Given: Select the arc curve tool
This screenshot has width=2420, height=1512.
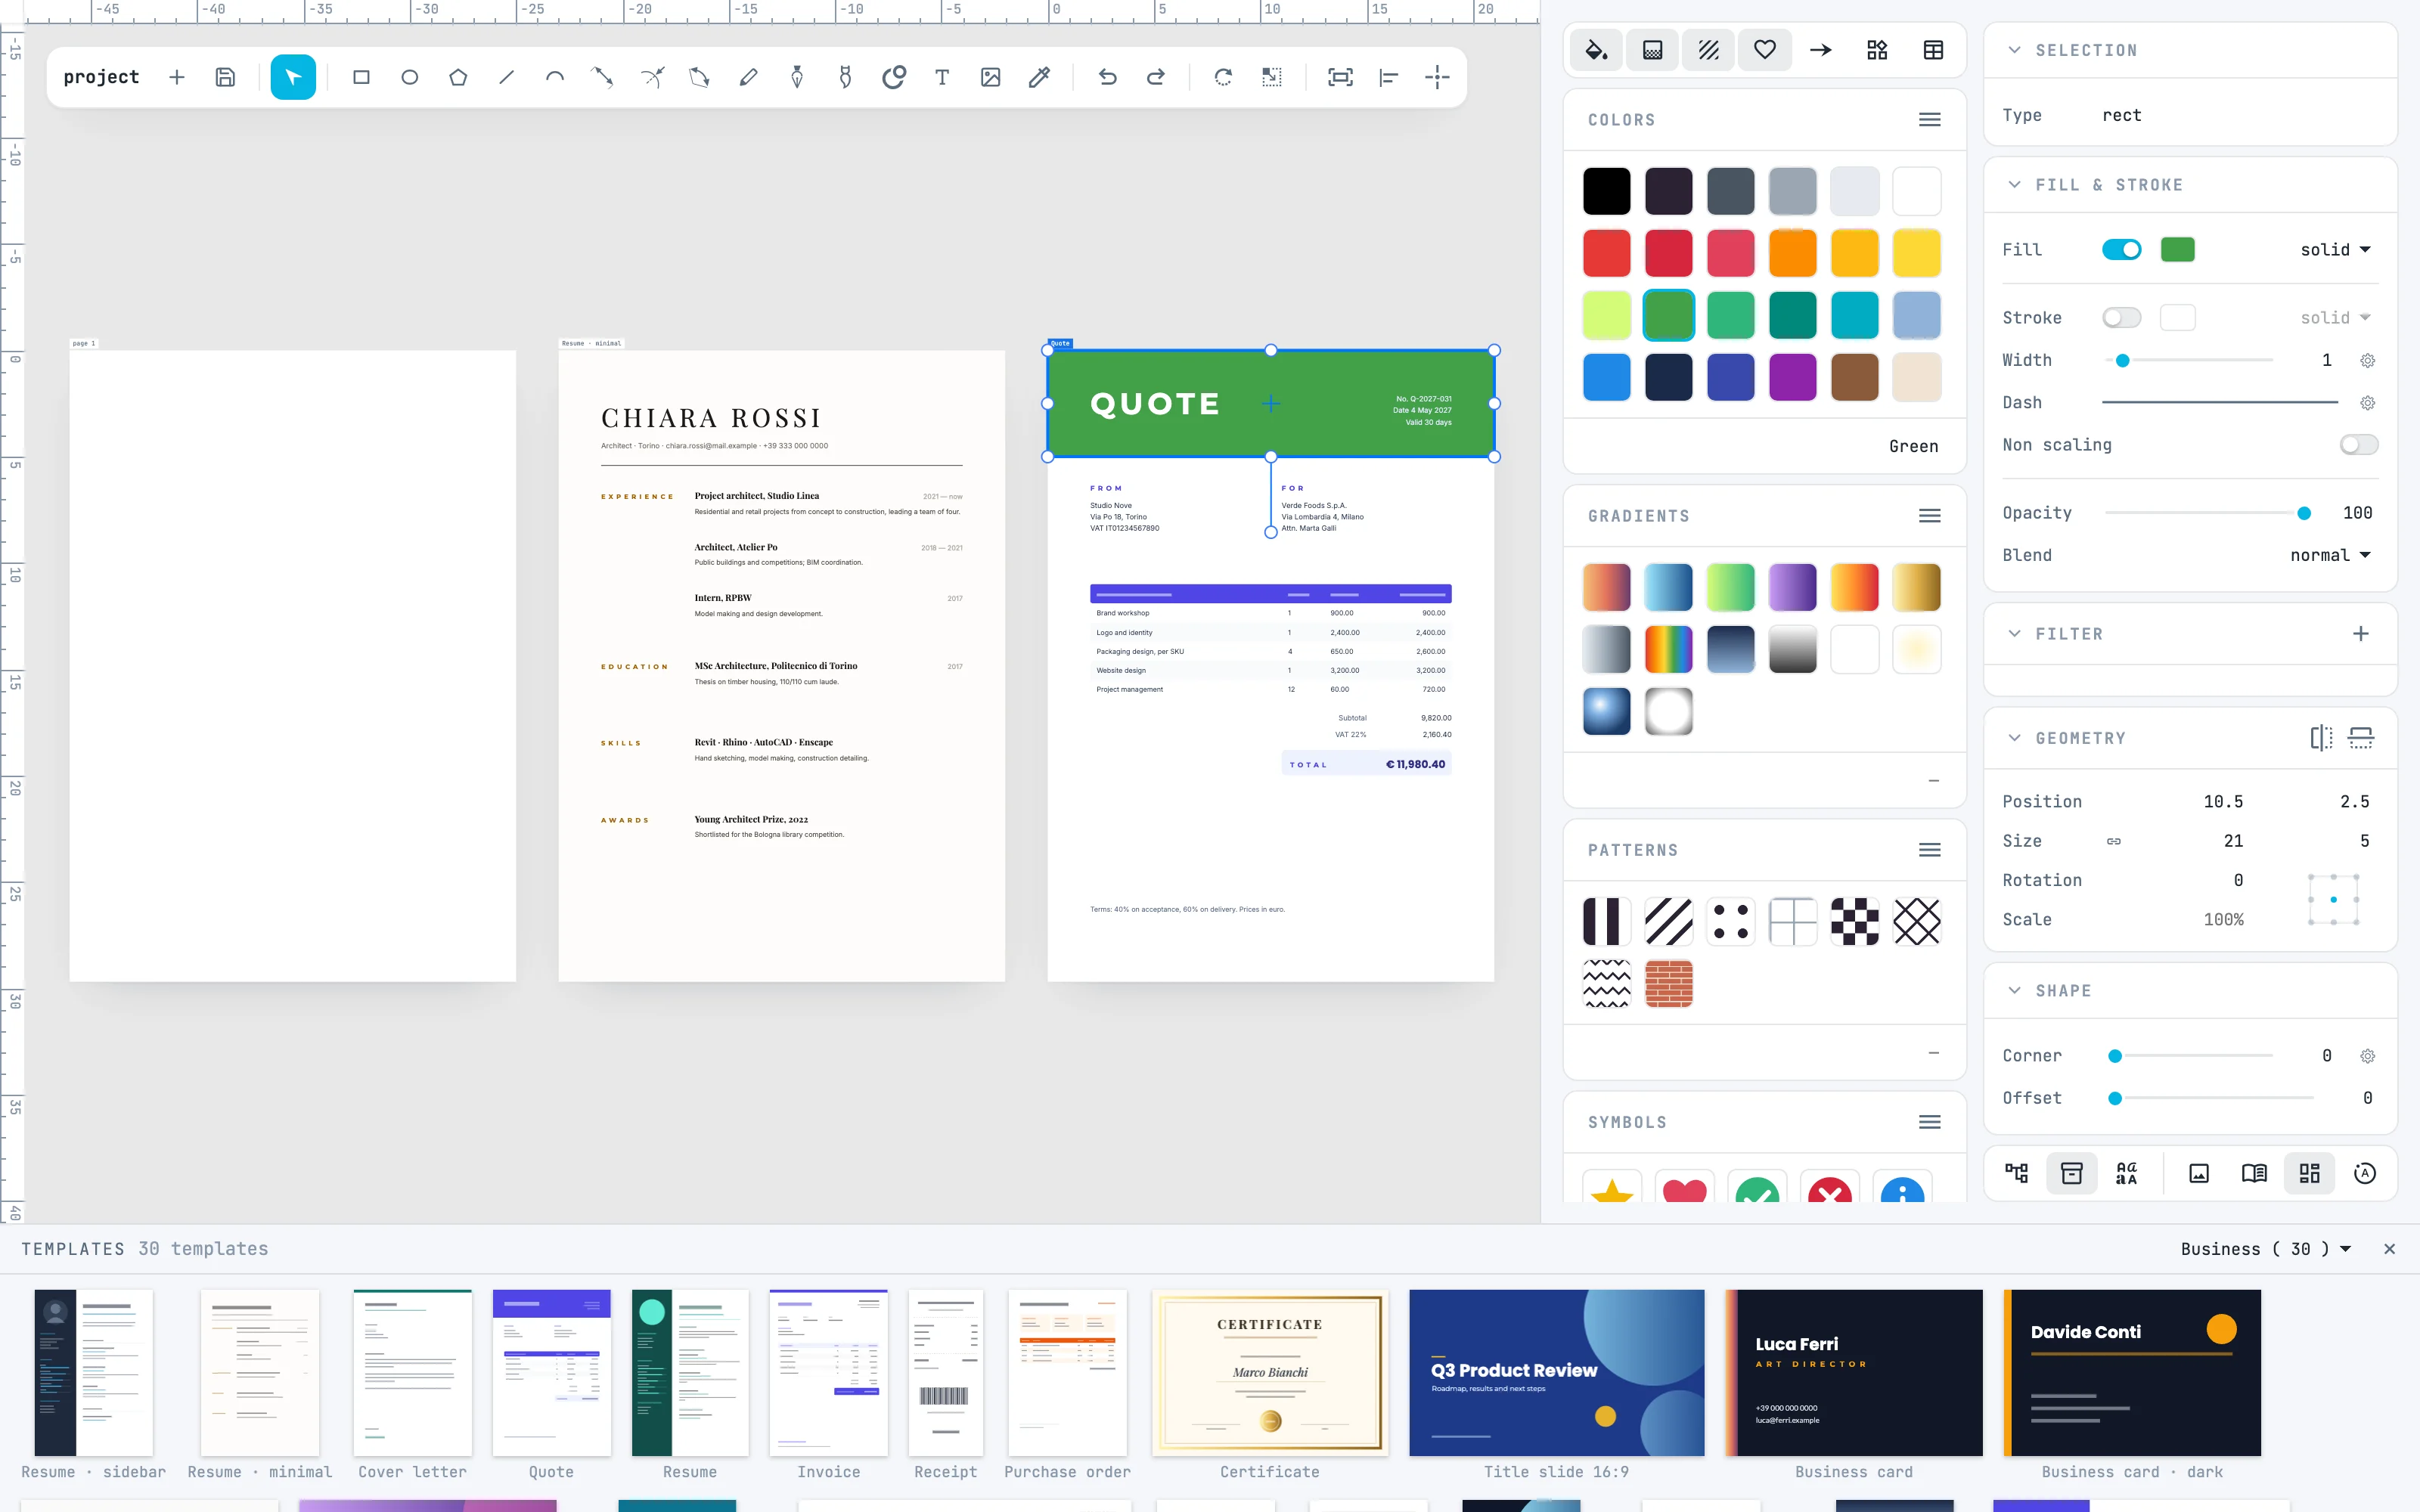Looking at the screenshot, I should [555, 77].
